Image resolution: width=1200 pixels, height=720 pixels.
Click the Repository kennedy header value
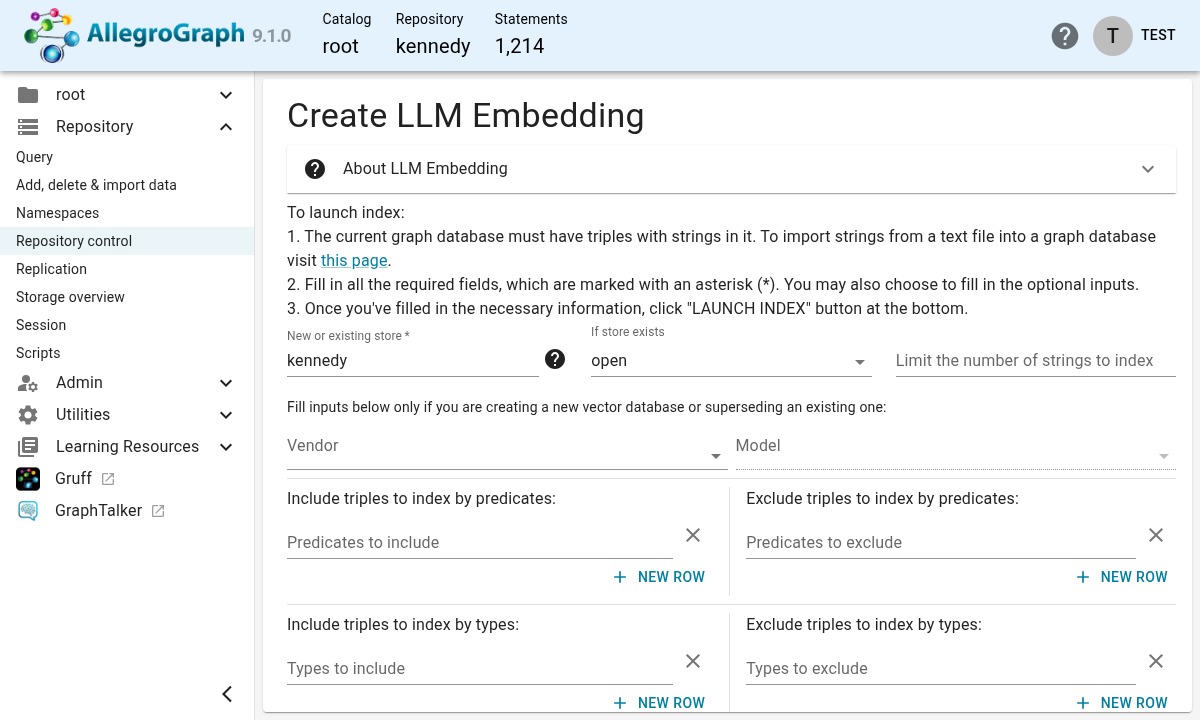tap(433, 46)
